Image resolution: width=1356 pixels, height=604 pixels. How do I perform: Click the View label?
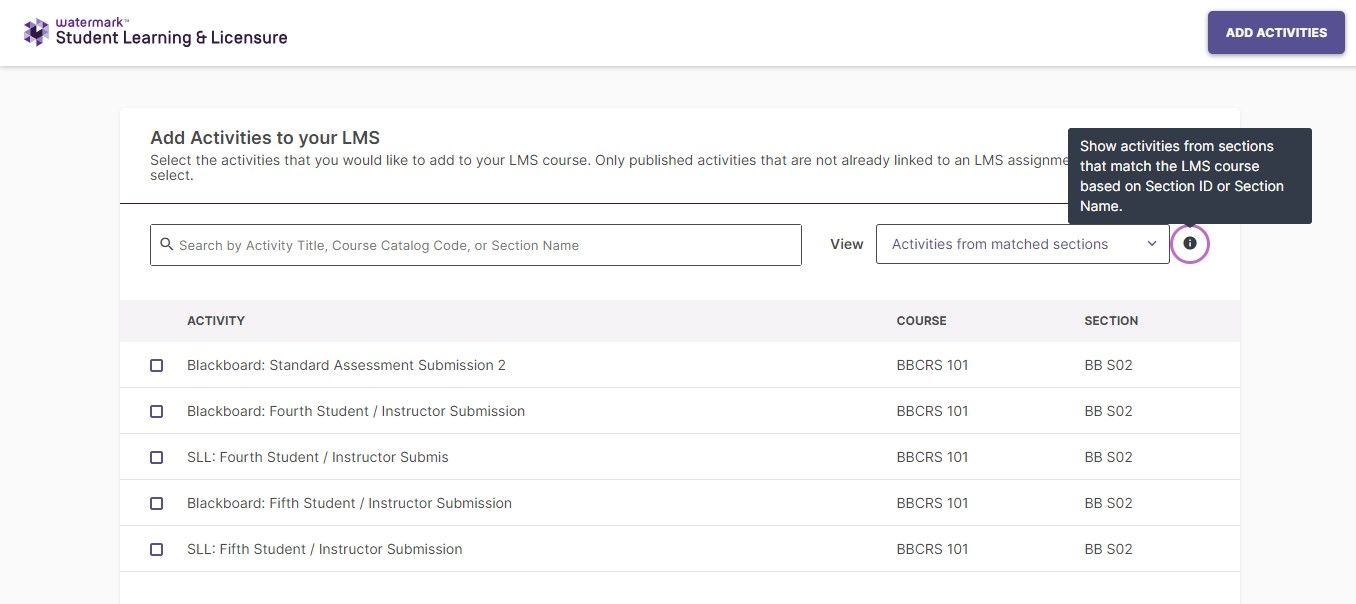pos(846,244)
